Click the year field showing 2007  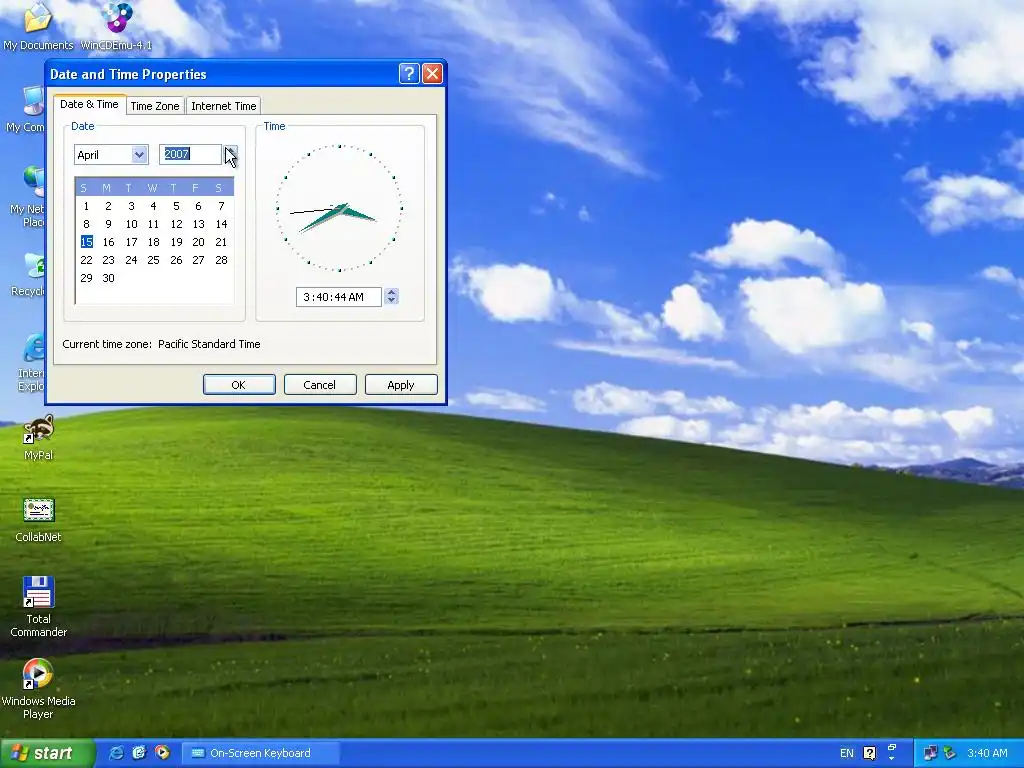click(x=190, y=154)
